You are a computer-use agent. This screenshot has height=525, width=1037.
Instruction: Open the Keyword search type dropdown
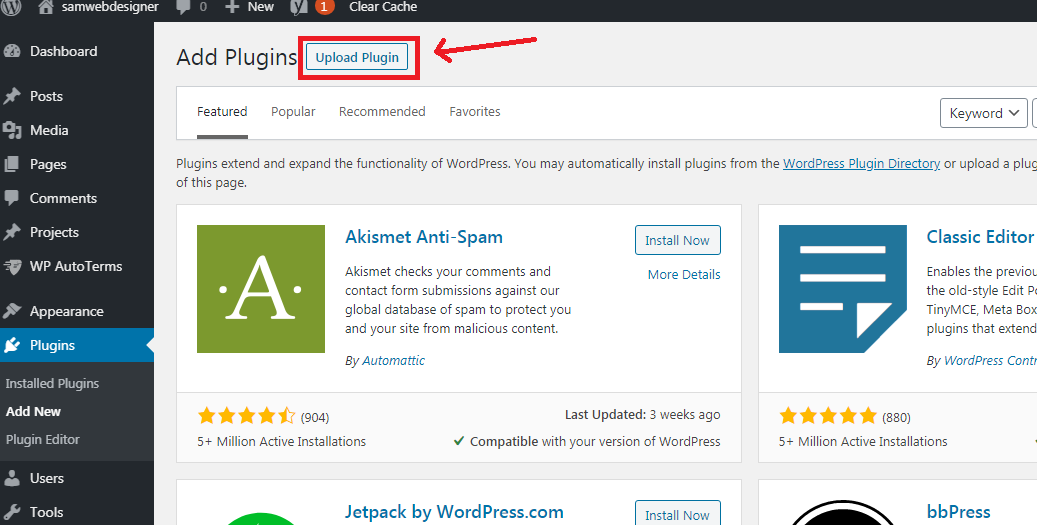(x=983, y=113)
